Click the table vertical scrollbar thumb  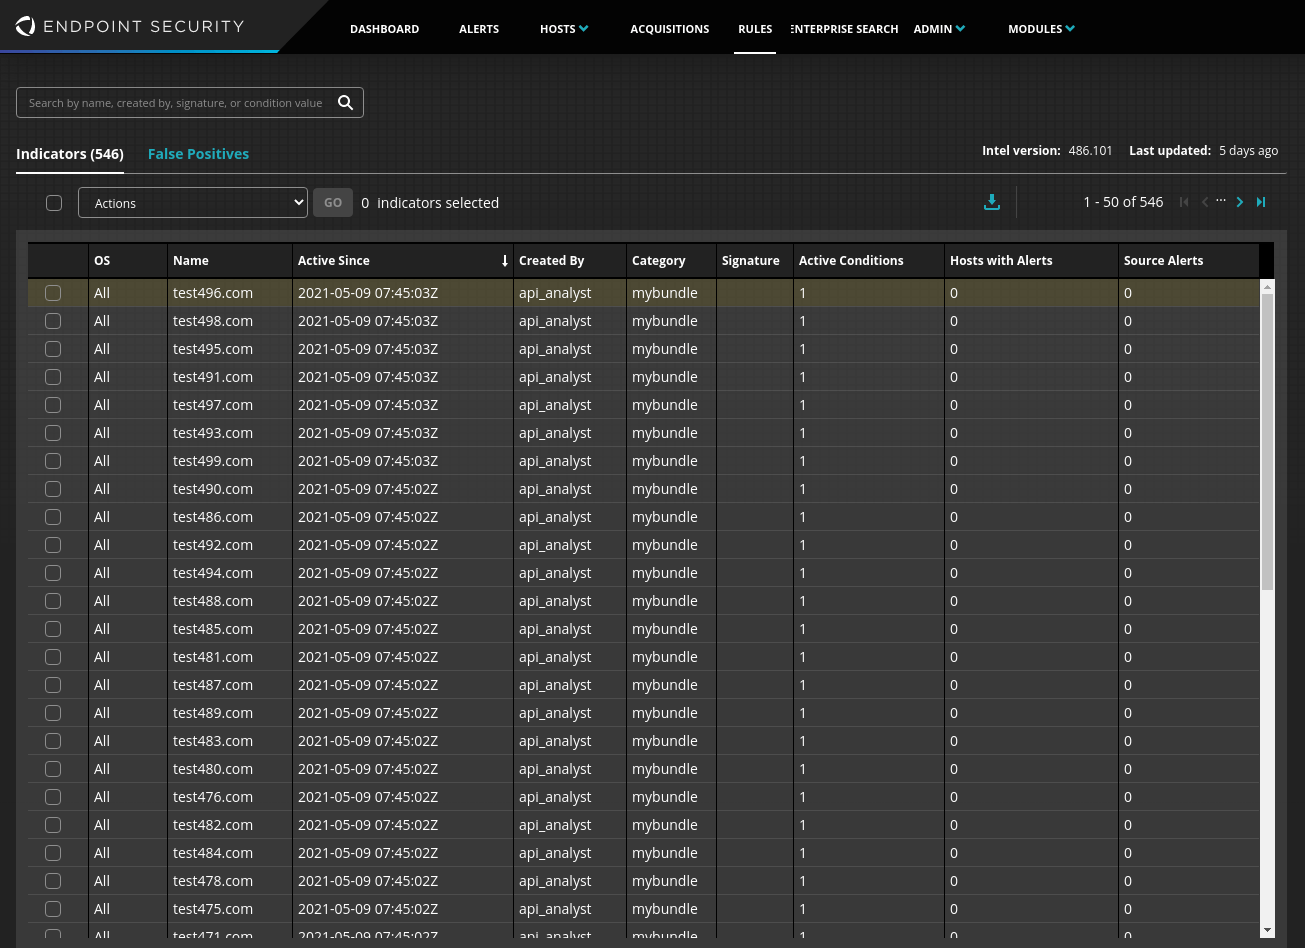pyautogui.click(x=1267, y=440)
